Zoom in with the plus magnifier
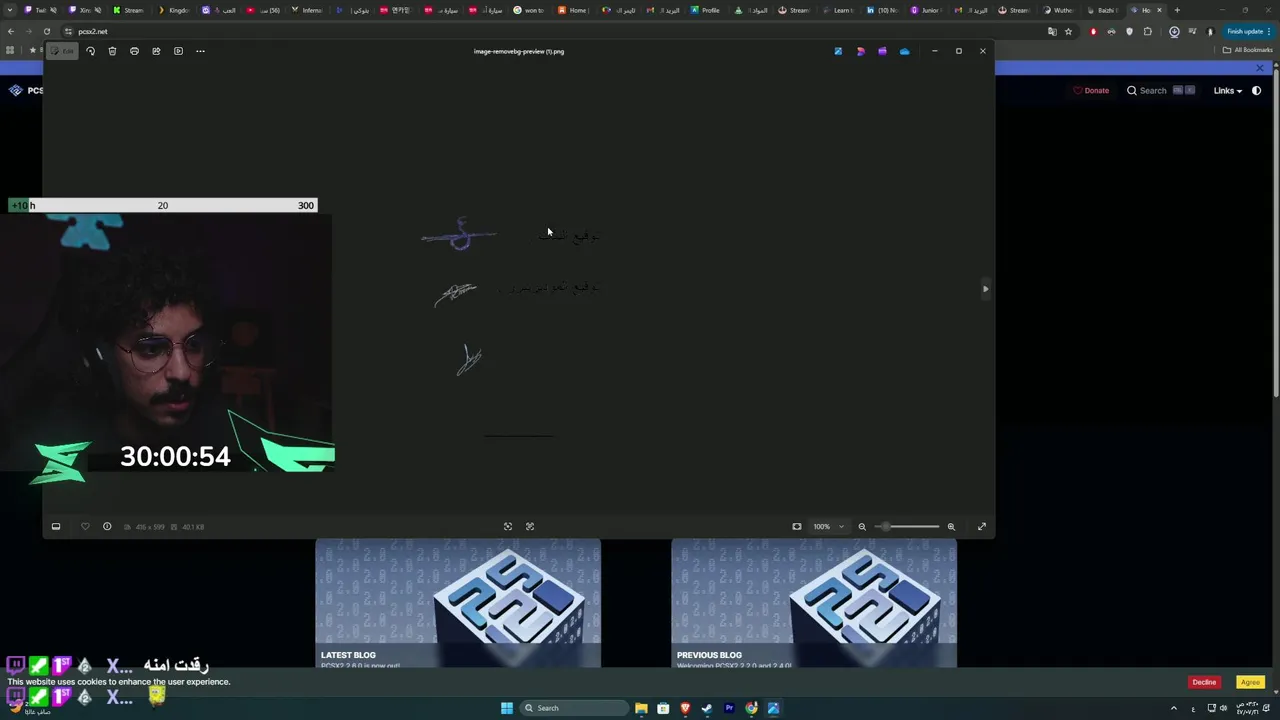Image resolution: width=1280 pixels, height=720 pixels. [x=951, y=526]
